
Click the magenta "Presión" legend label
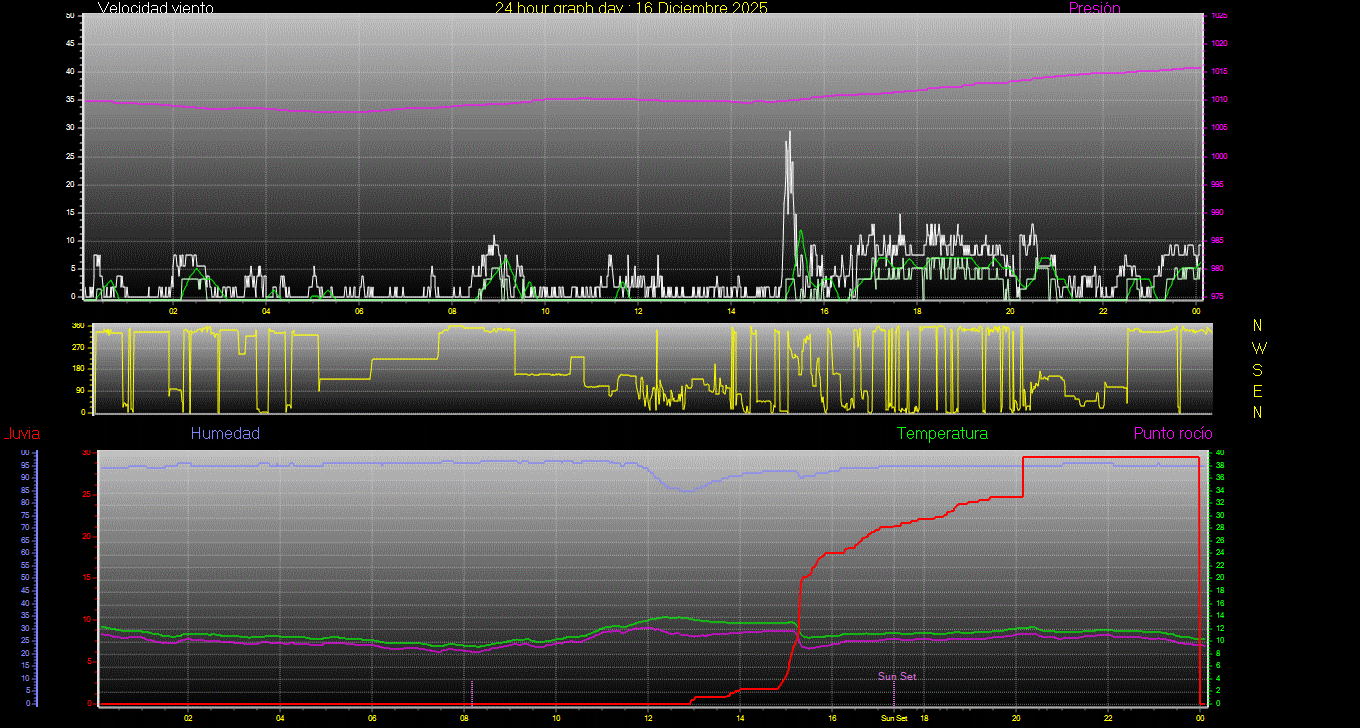tap(1094, 8)
